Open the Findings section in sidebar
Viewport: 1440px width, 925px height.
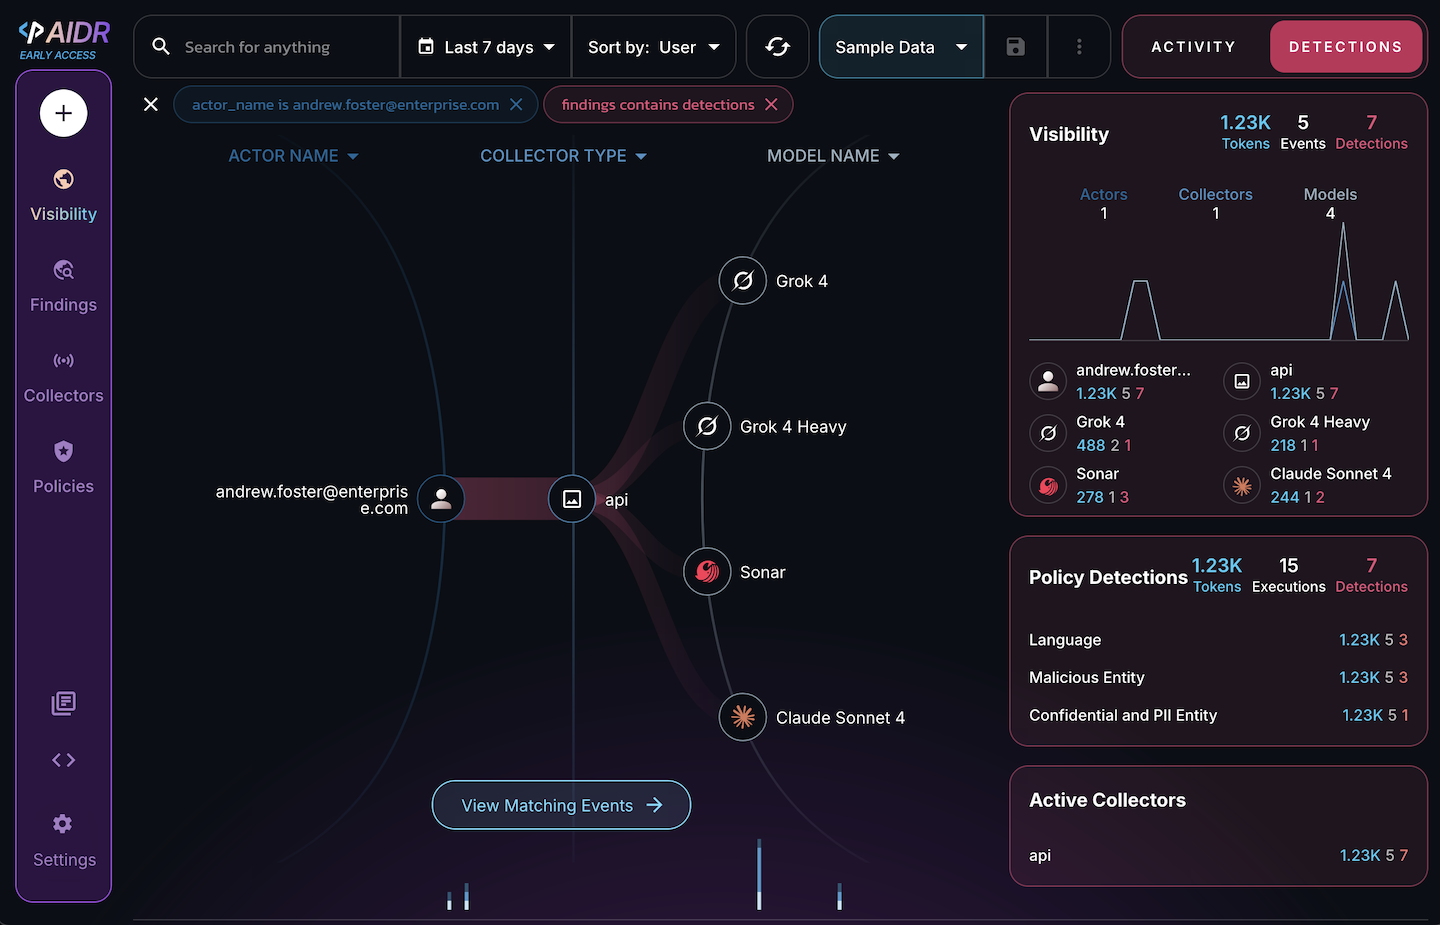[63, 286]
